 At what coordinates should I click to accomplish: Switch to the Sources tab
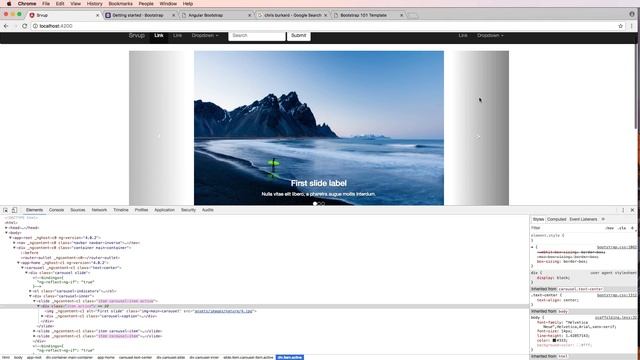[78, 210]
